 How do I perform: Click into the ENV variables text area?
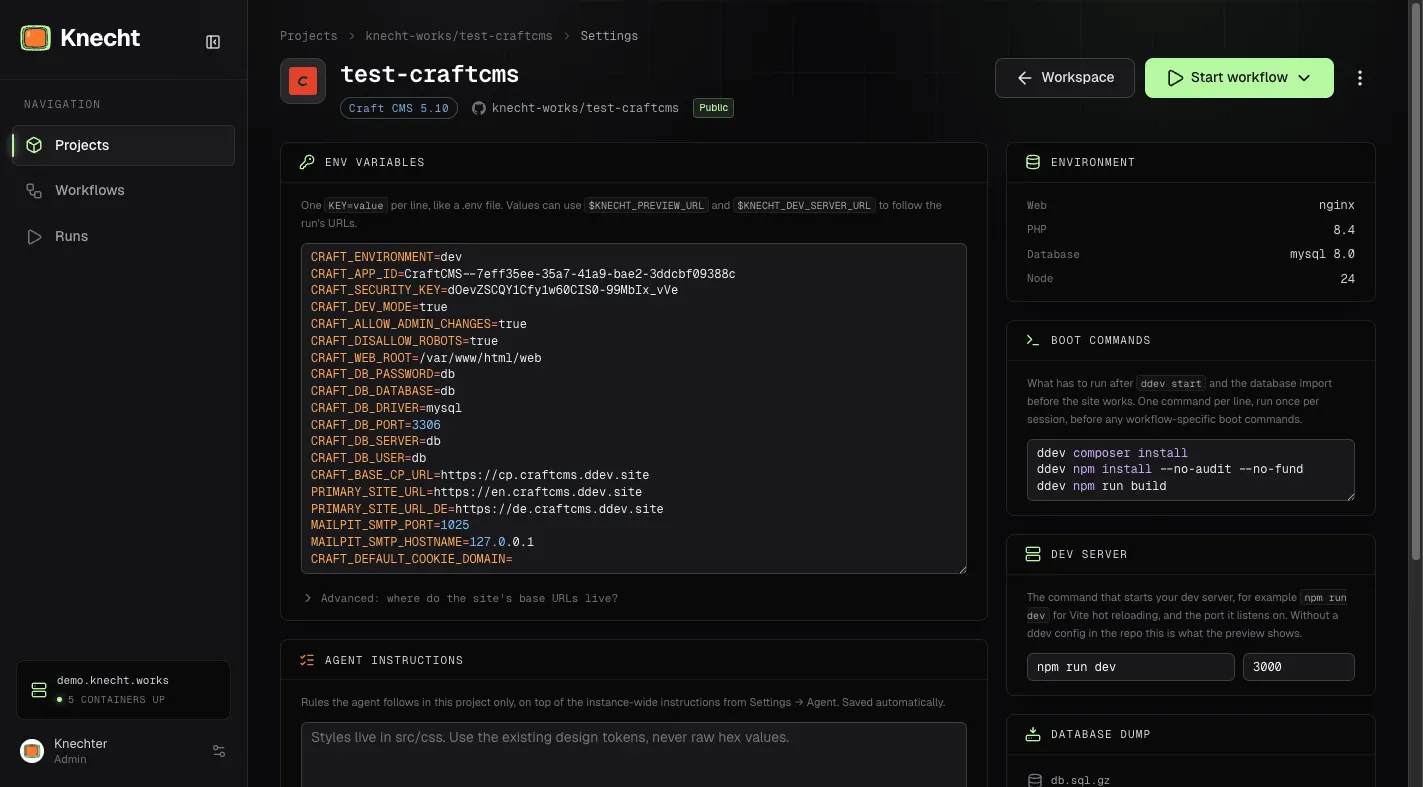(x=634, y=408)
